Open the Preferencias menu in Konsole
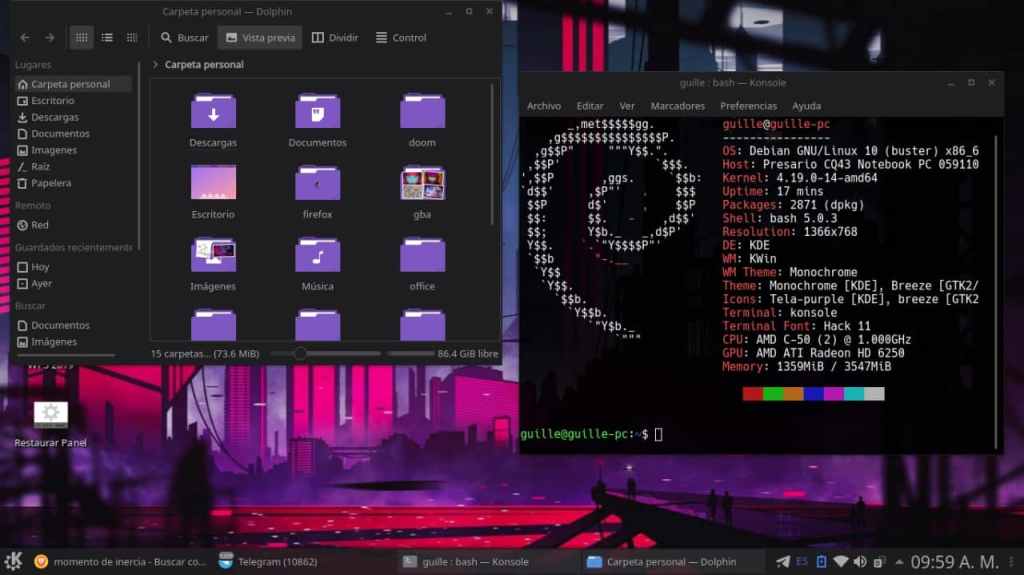The image size is (1024, 575). pyautogui.click(x=748, y=106)
